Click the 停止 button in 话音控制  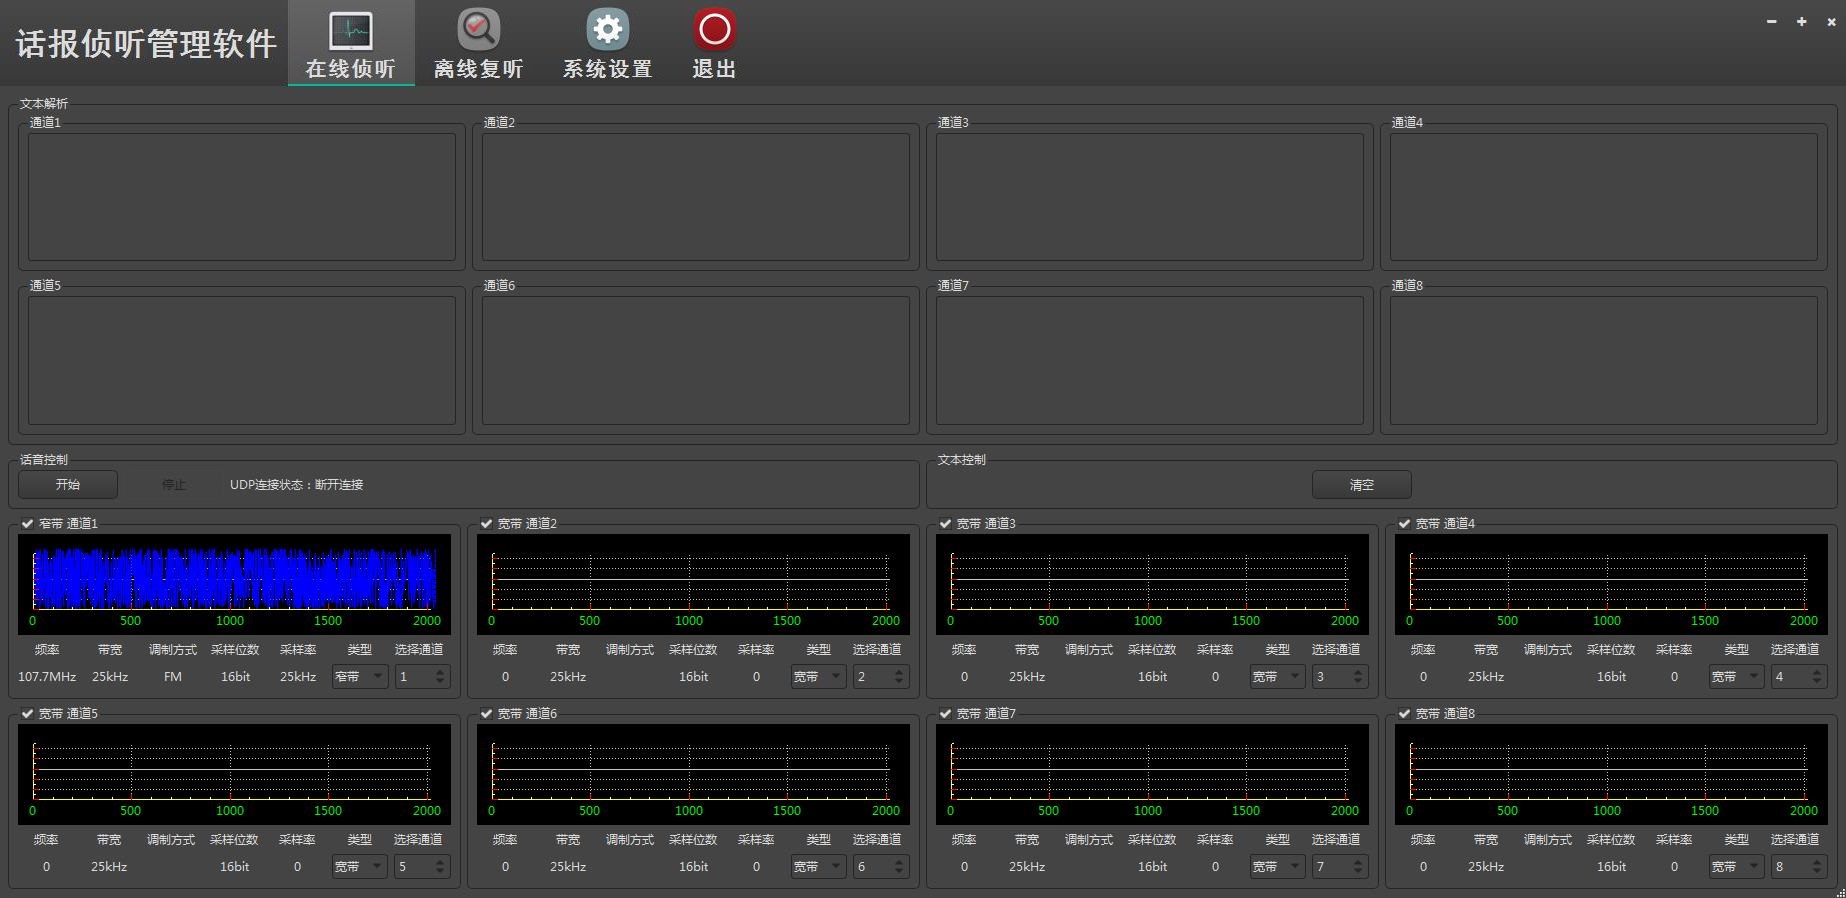click(174, 485)
